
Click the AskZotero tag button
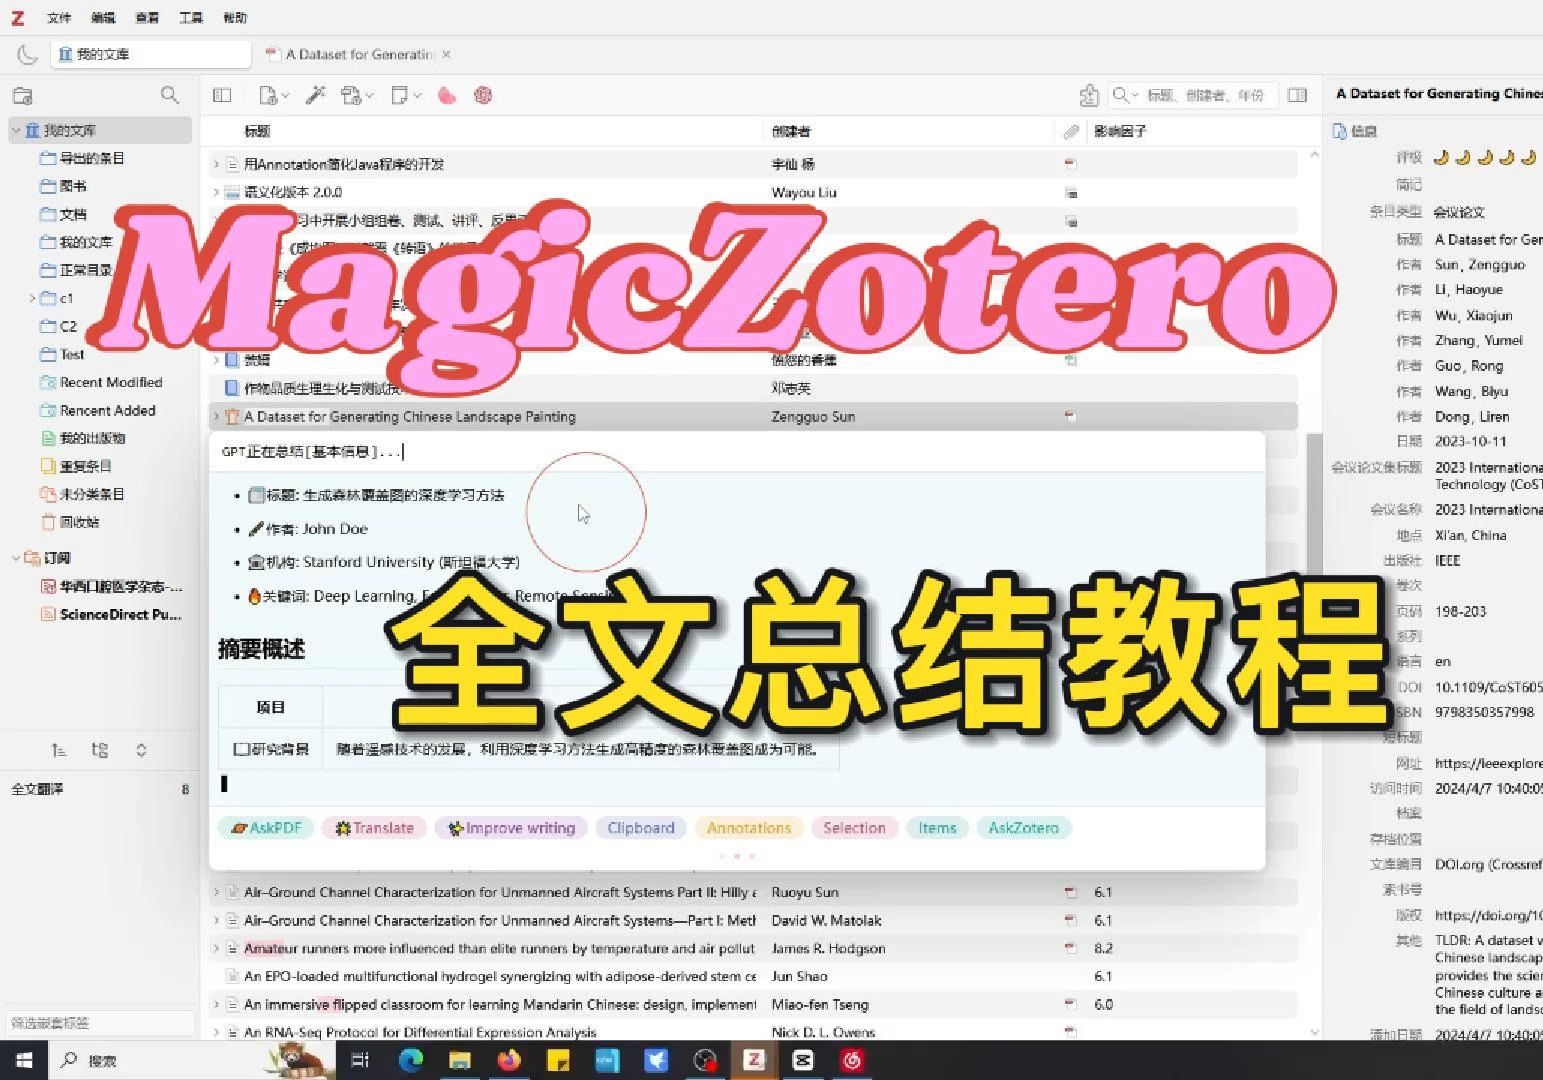pyautogui.click(x=1023, y=828)
